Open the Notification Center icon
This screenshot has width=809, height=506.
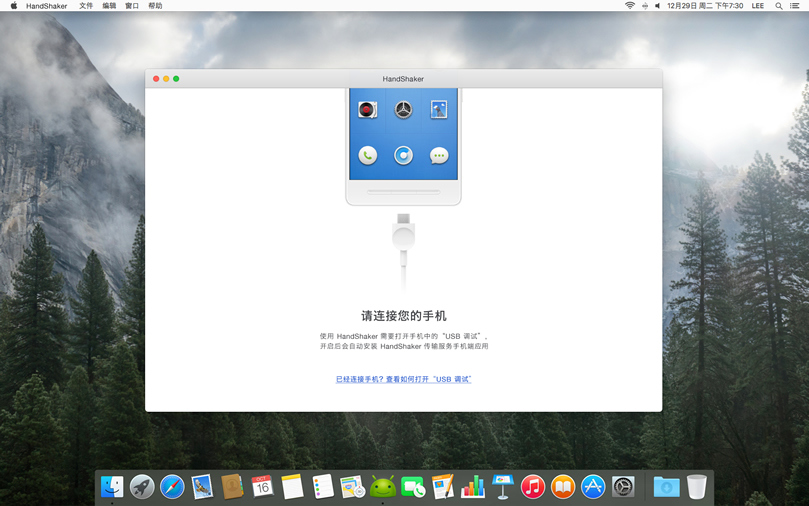click(x=795, y=6)
